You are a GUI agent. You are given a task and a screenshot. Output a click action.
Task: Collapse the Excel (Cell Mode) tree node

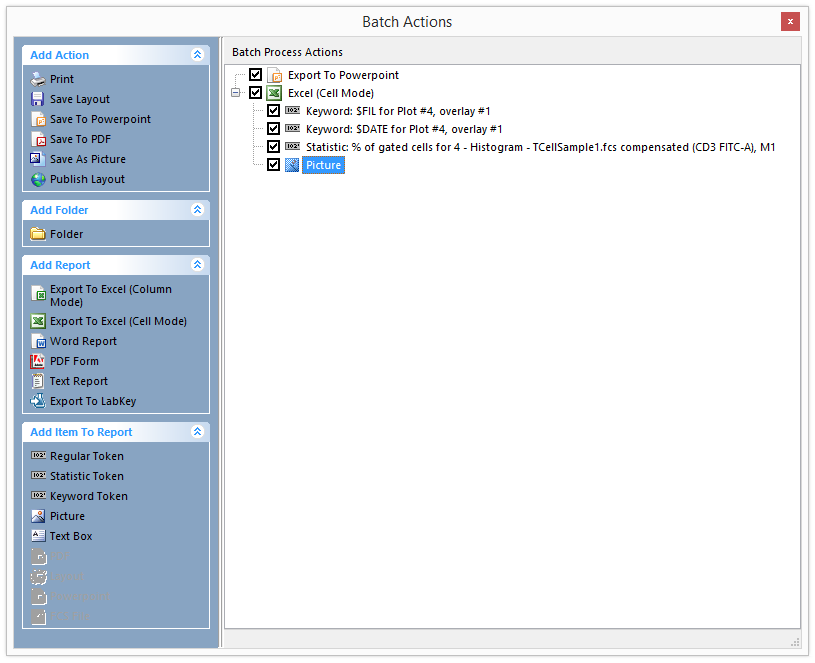point(236,93)
